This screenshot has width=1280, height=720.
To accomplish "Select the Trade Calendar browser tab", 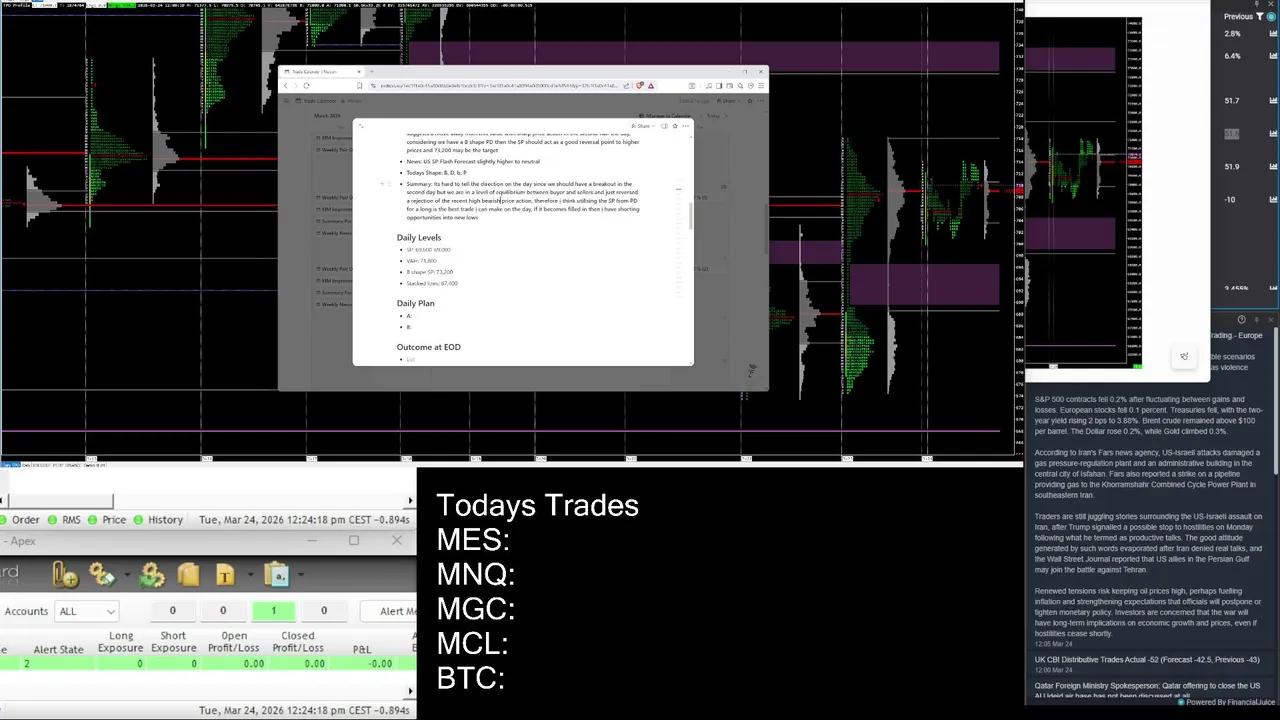I will coord(321,72).
